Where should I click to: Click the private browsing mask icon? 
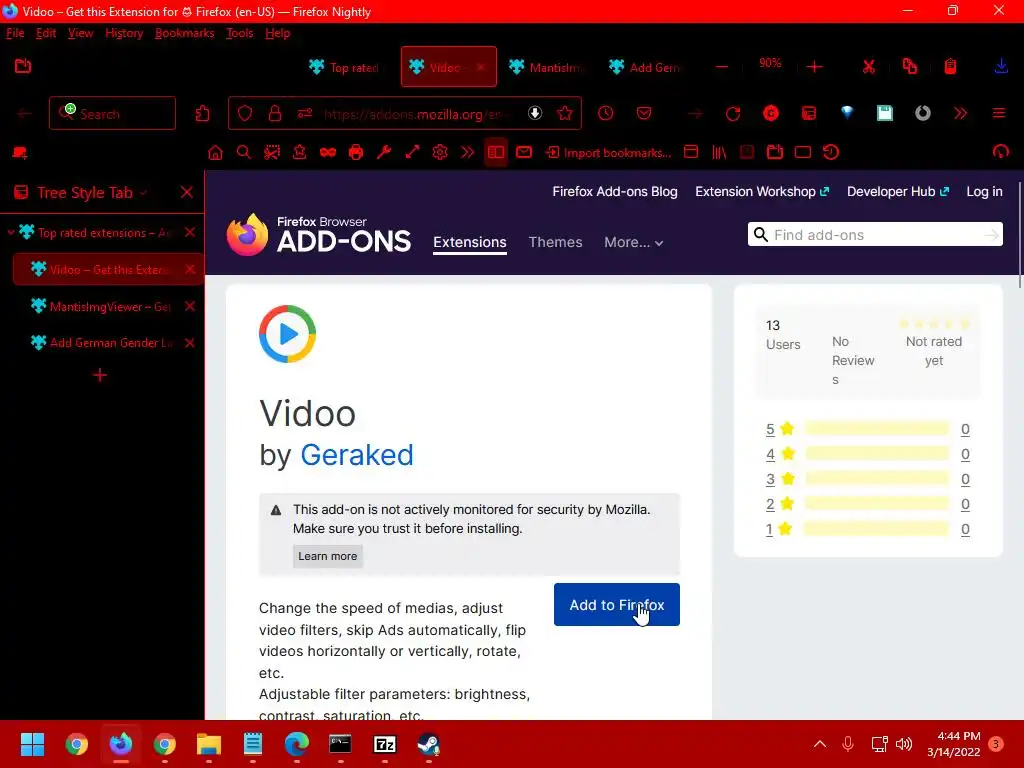(328, 153)
